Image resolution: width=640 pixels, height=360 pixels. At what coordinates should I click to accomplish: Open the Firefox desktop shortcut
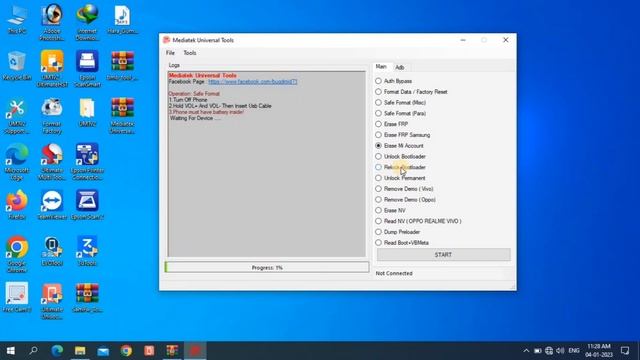[x=17, y=205]
